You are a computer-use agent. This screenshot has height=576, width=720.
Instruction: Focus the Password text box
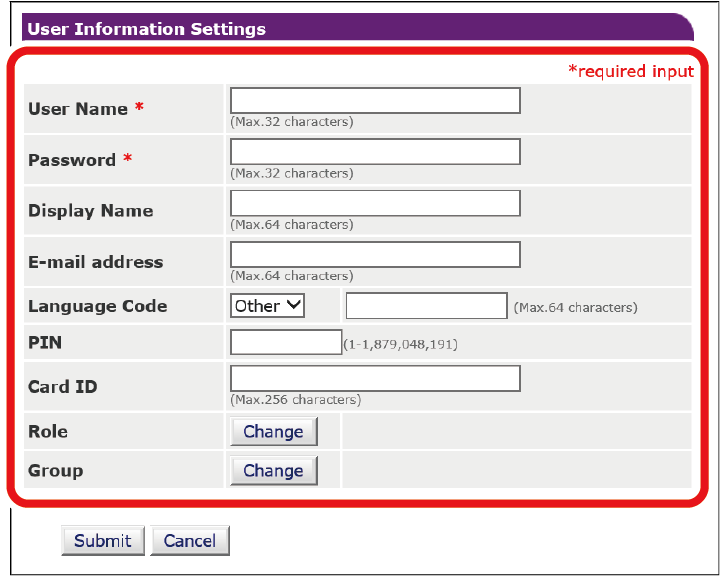pos(375,152)
